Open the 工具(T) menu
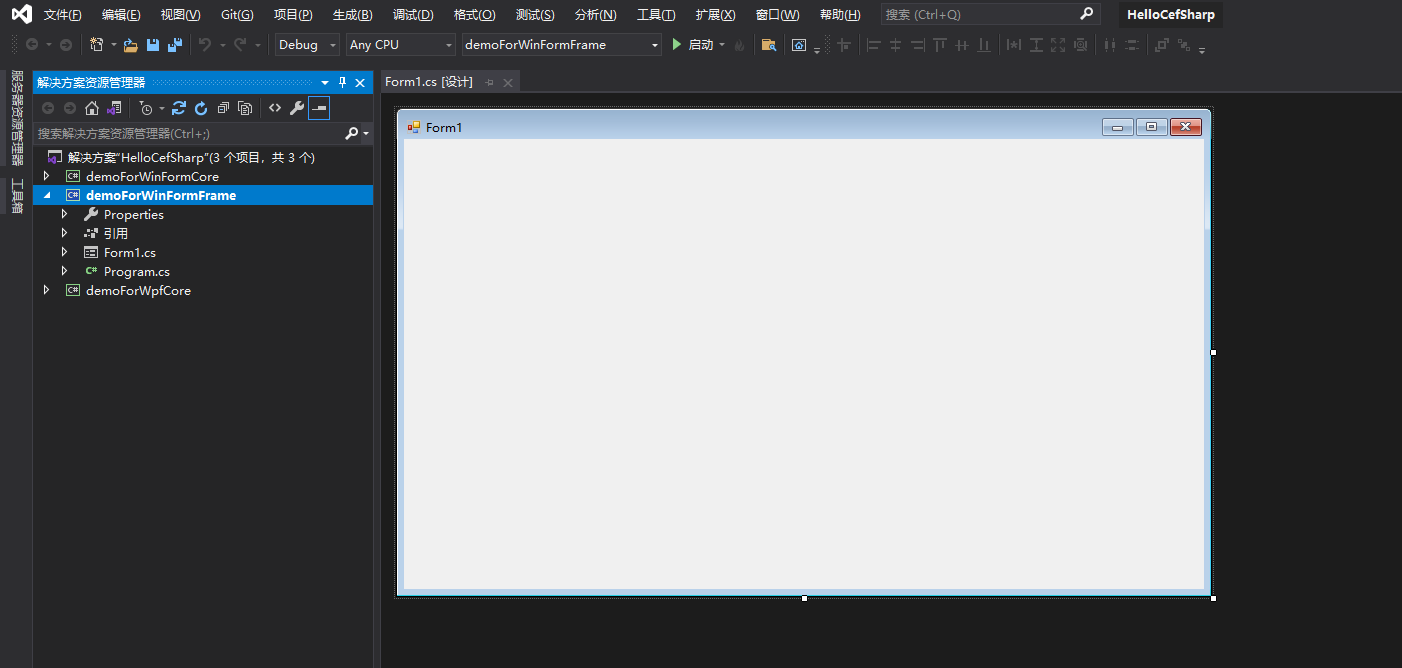Screen dimensions: 1402x668 point(656,15)
